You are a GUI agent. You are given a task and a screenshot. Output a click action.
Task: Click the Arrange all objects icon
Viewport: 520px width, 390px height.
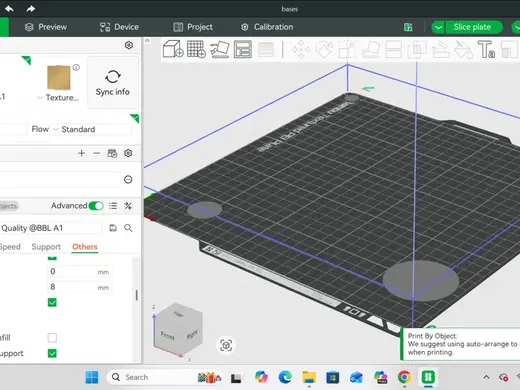tap(243, 49)
